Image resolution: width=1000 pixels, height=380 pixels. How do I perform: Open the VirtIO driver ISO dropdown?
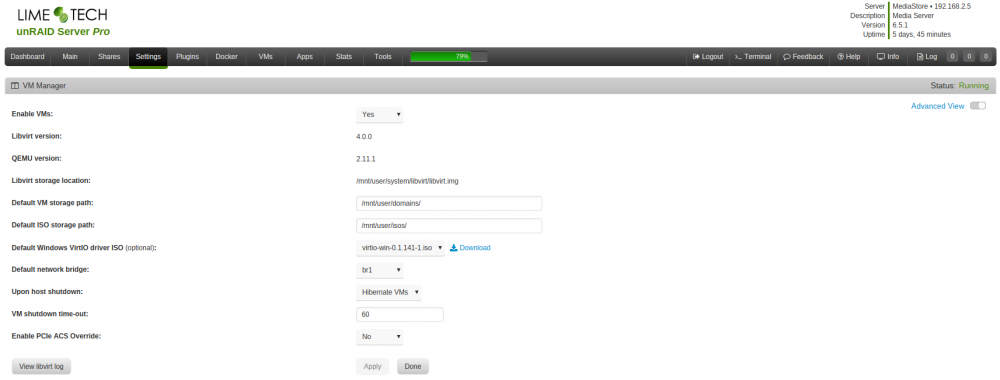pyautogui.click(x=401, y=247)
